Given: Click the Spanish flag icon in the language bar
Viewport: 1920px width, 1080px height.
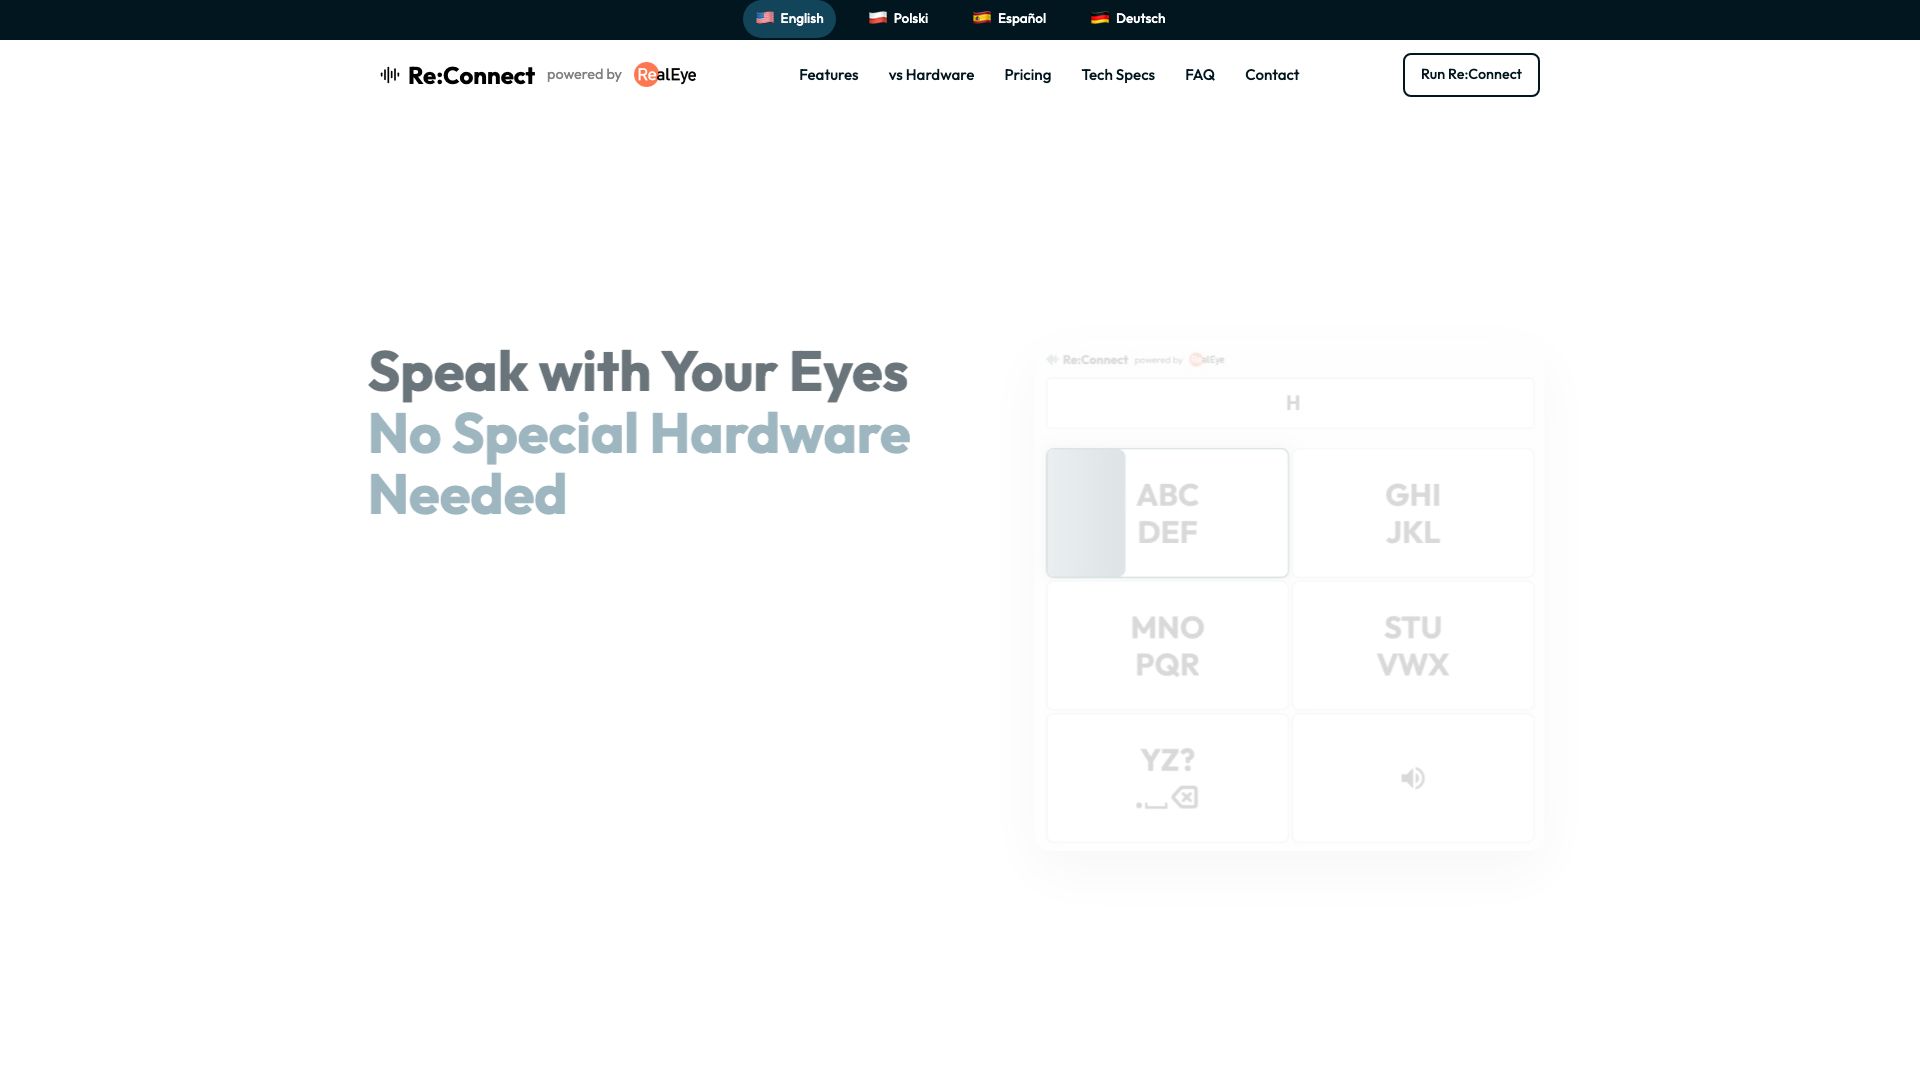Looking at the screenshot, I should tap(981, 18).
